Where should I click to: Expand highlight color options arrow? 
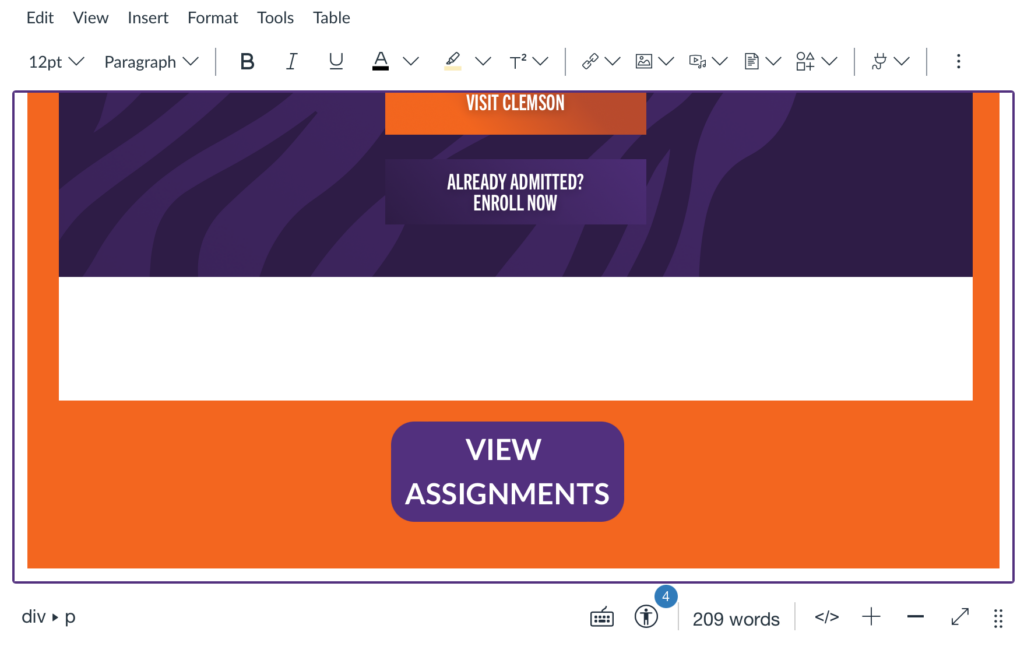point(483,61)
